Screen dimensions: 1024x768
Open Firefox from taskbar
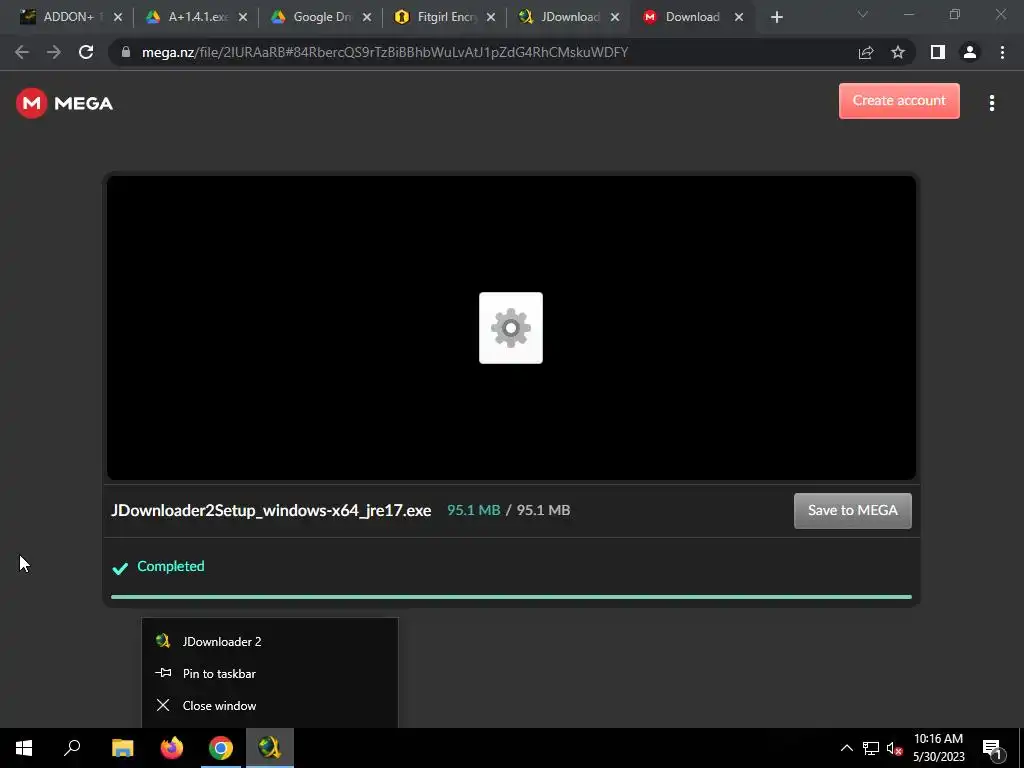point(172,748)
